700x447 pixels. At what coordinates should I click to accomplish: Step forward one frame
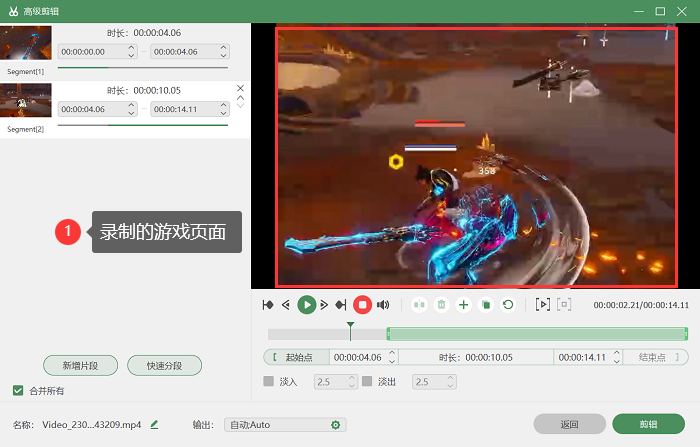[x=325, y=305]
